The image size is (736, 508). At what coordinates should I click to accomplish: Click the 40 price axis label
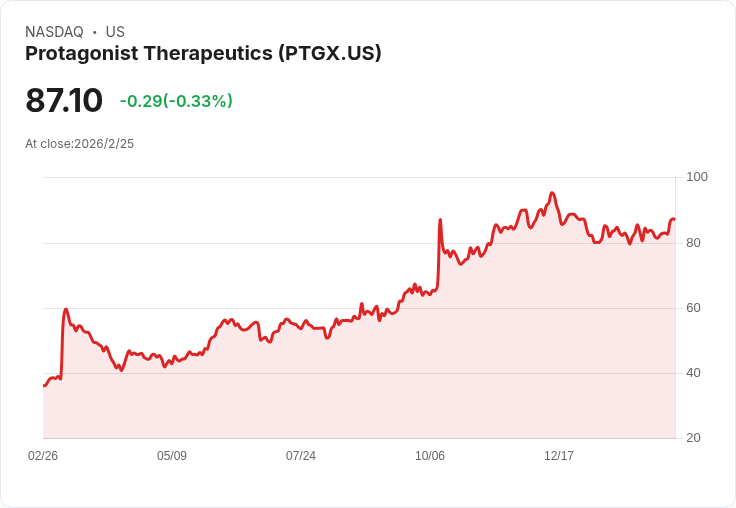(693, 373)
